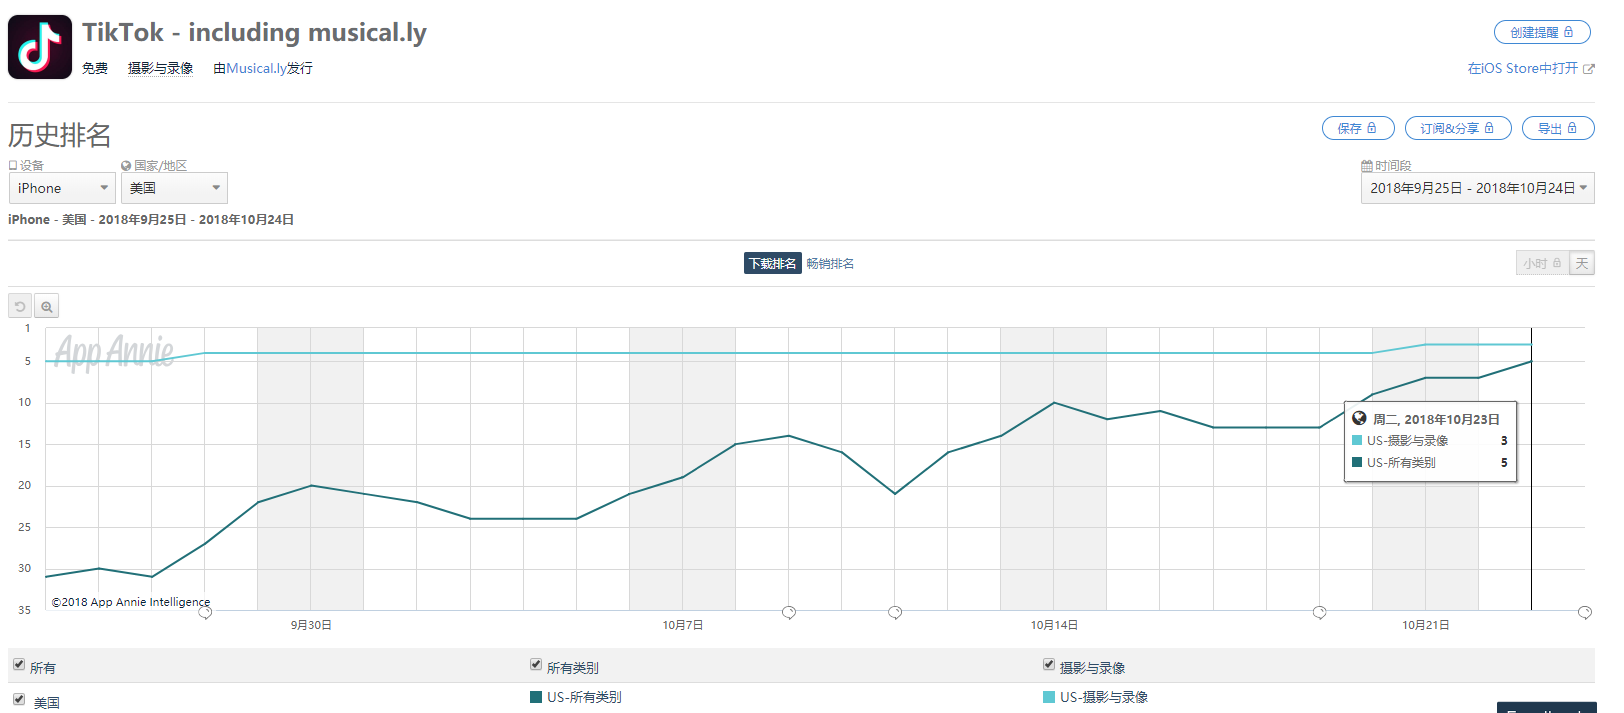Open the 美国 country dropdown
The width and height of the screenshot is (1624, 713).
pyautogui.click(x=174, y=188)
